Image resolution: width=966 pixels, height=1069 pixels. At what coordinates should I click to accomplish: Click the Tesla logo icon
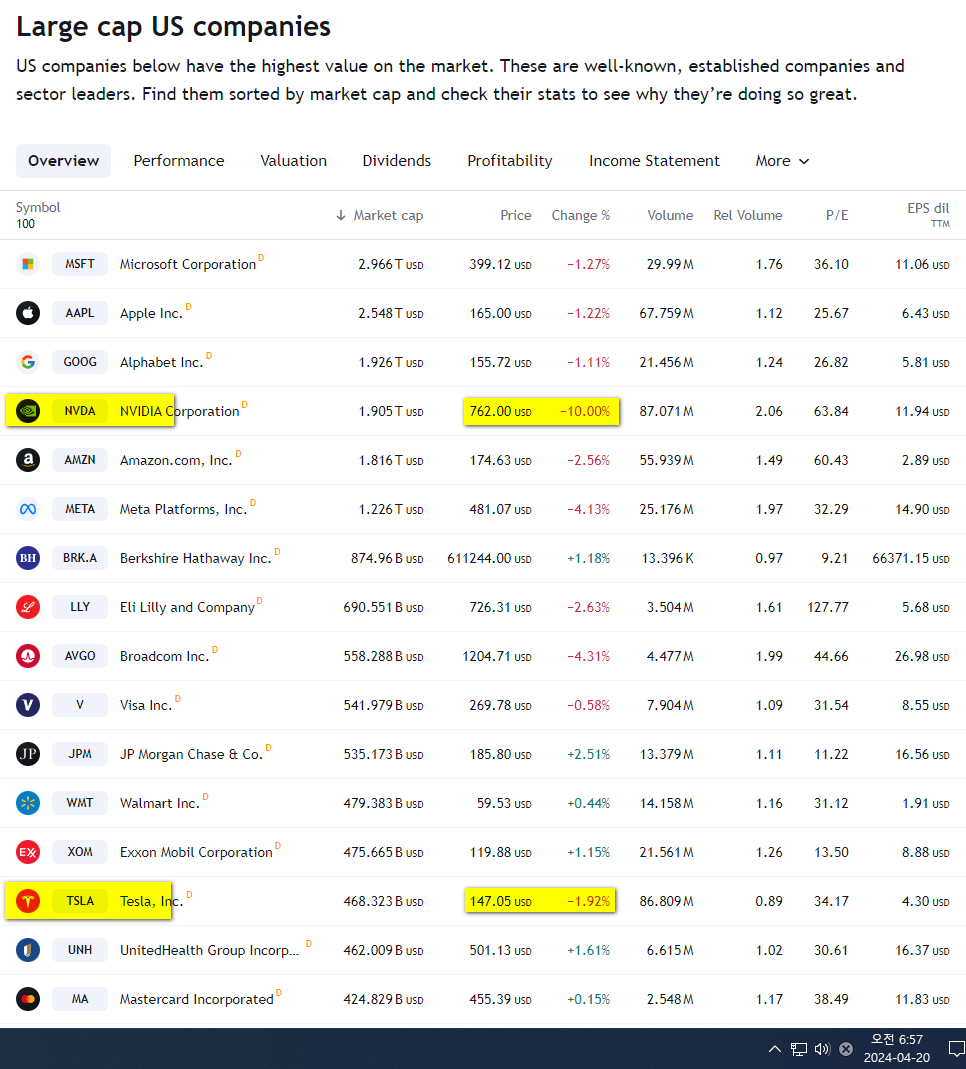coord(28,901)
